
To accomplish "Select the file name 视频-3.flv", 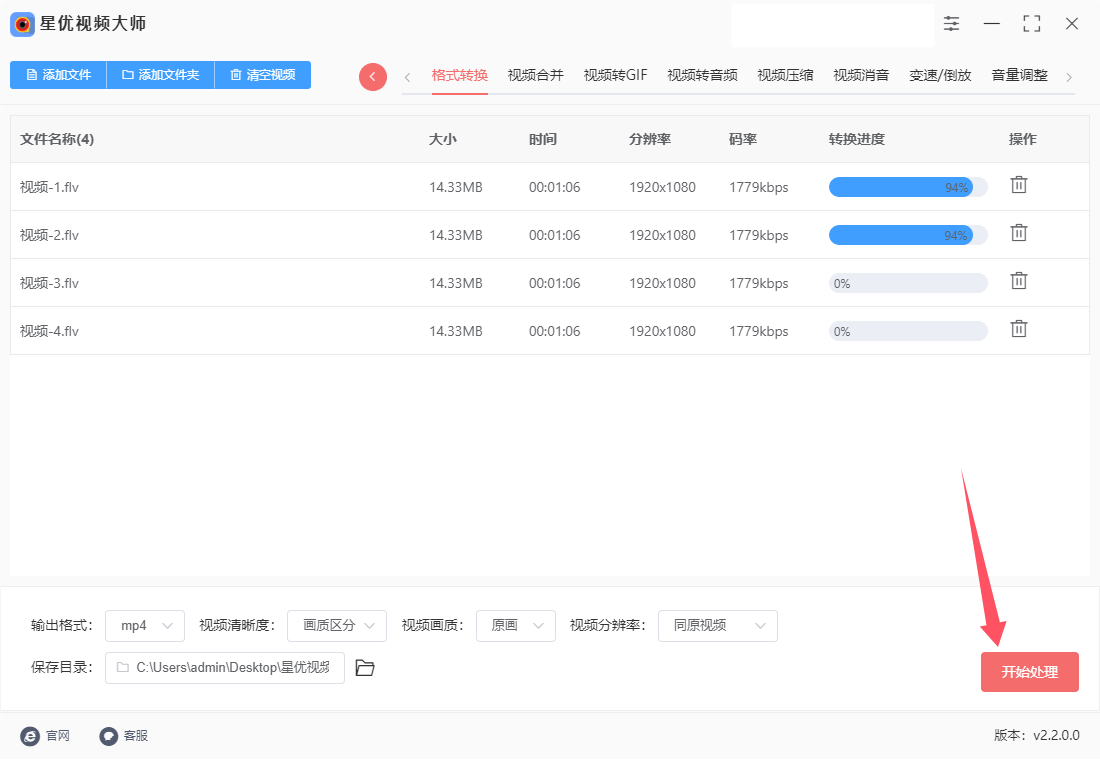I will 49,284.
